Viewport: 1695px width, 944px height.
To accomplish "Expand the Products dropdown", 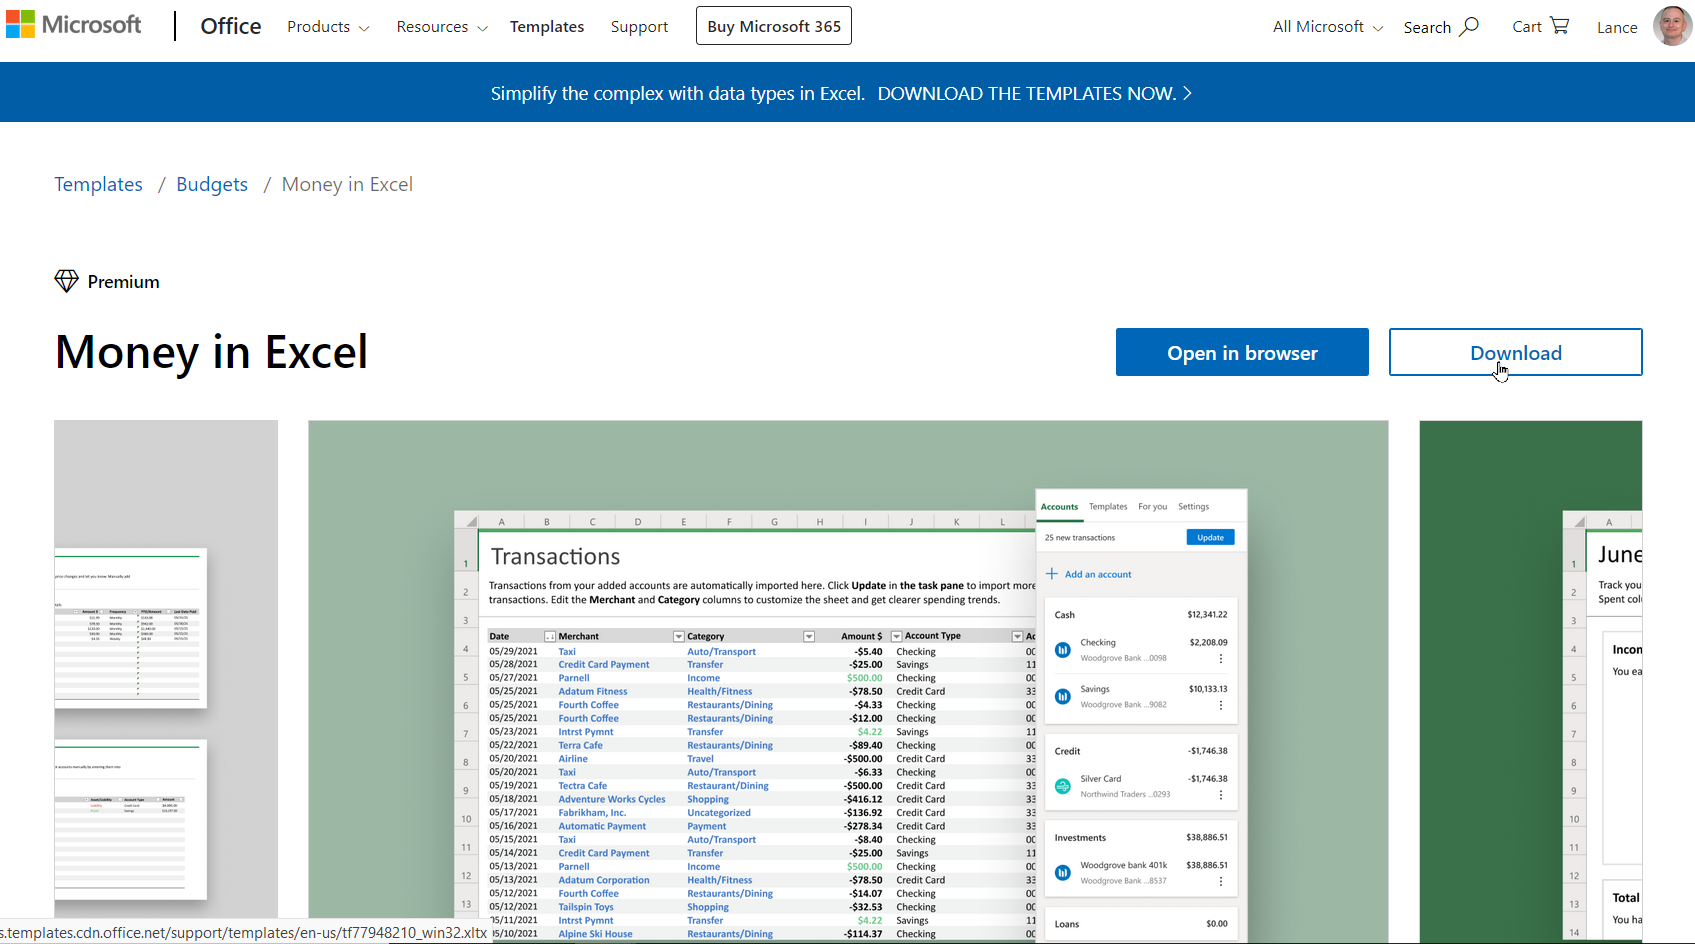I will (328, 27).
